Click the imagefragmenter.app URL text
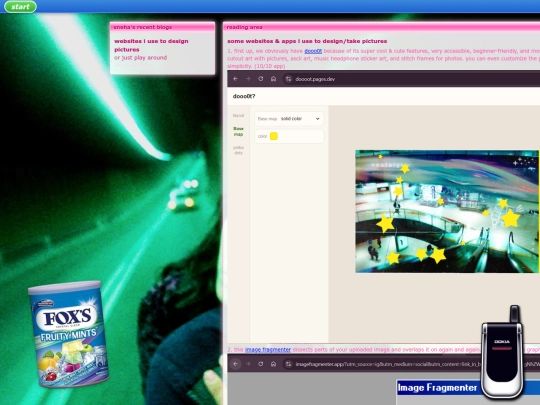Viewport: 540px width, 405px height. tap(388, 364)
